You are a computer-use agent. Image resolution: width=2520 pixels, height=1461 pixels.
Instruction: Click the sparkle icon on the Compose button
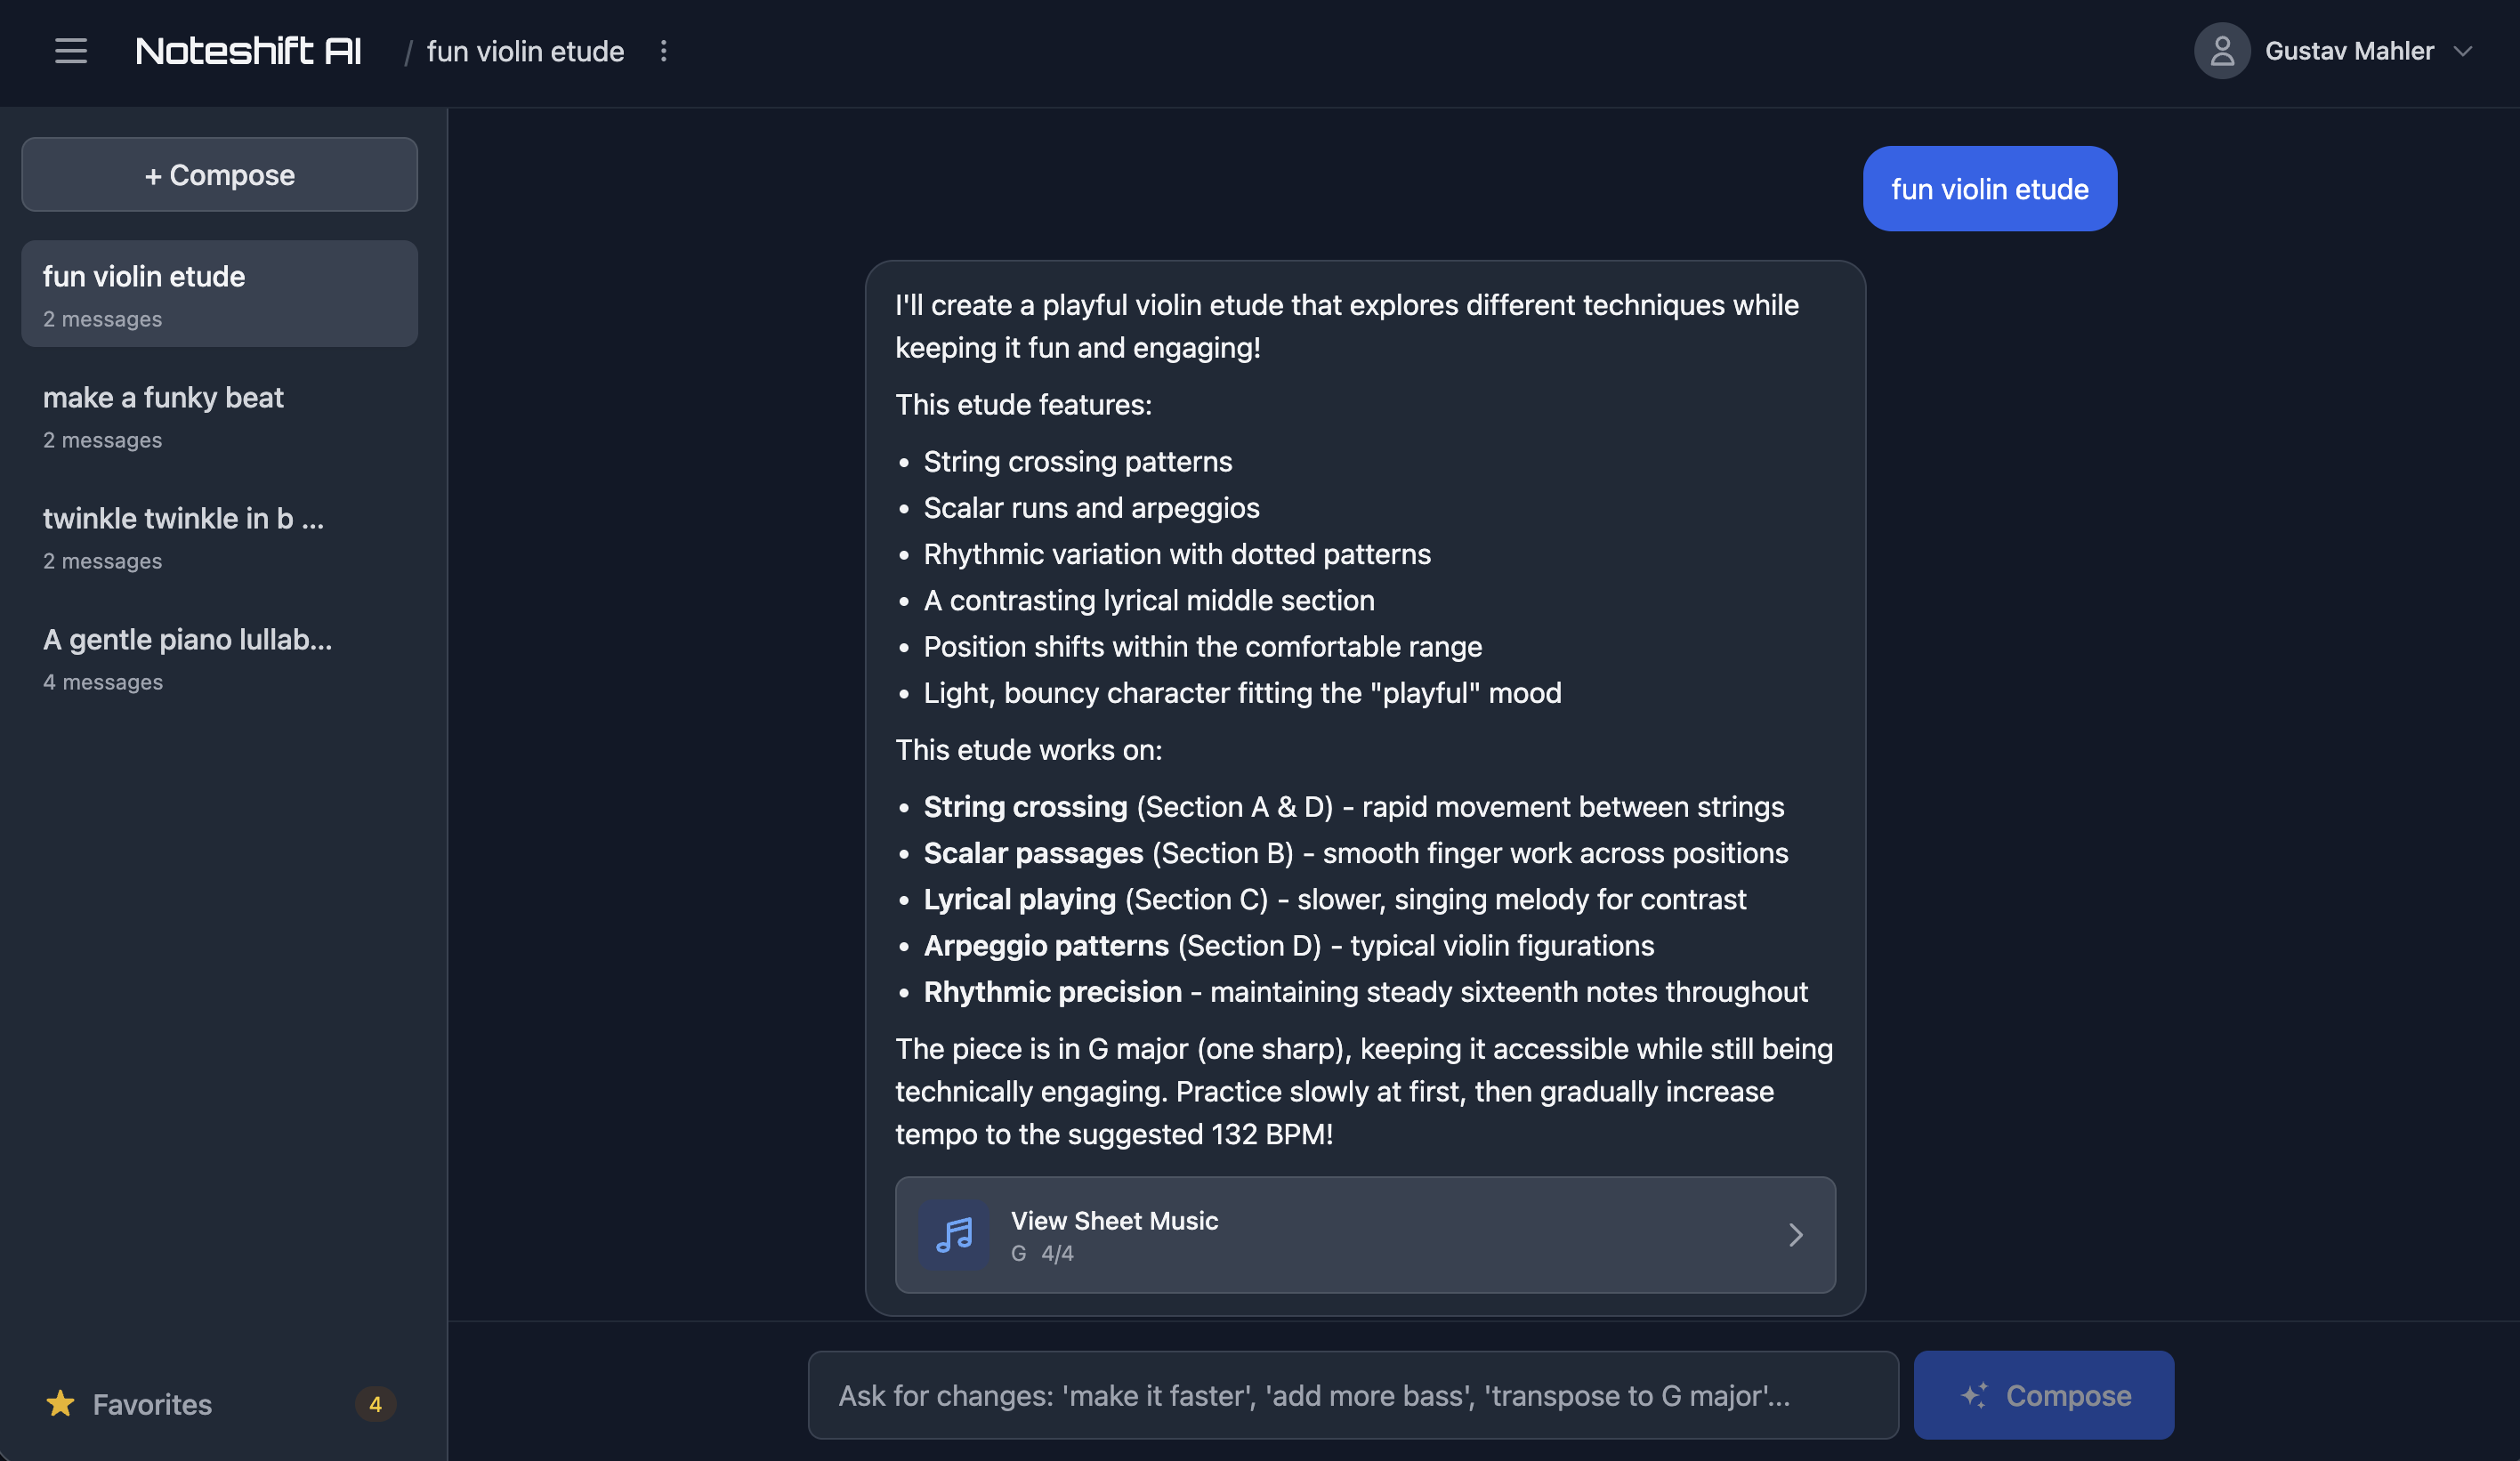coord(1972,1394)
